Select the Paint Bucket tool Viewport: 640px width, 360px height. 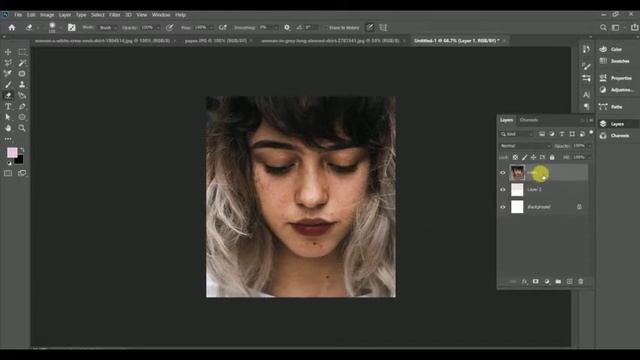pyautogui.click(x=22, y=96)
